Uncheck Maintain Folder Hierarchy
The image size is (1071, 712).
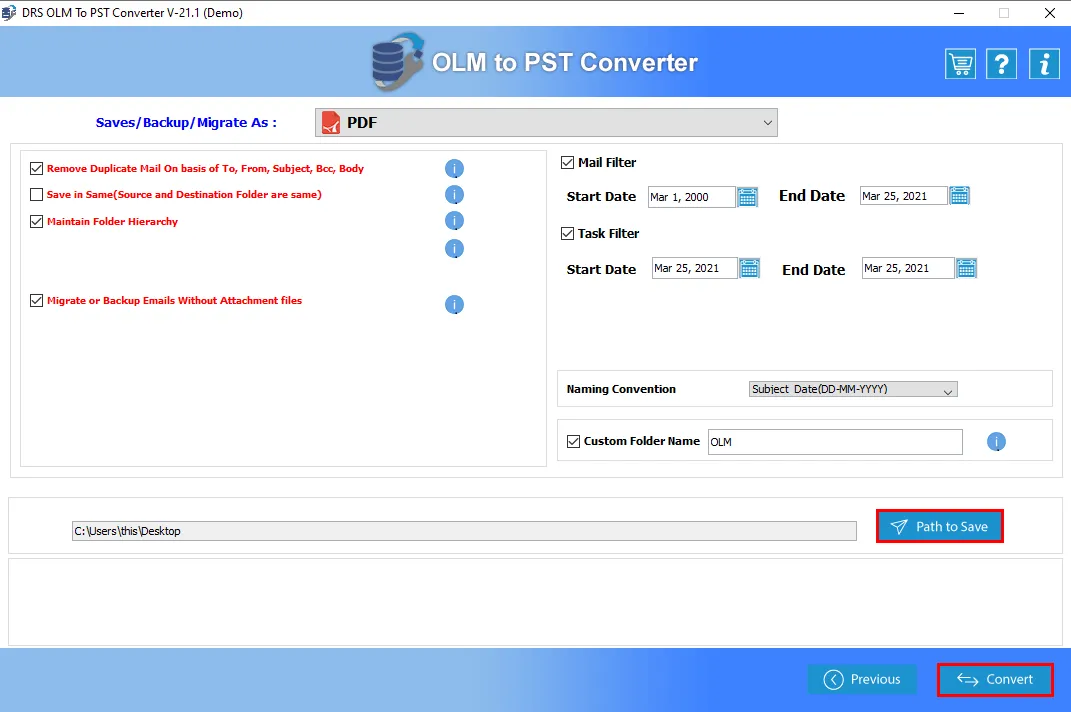pyautogui.click(x=37, y=221)
